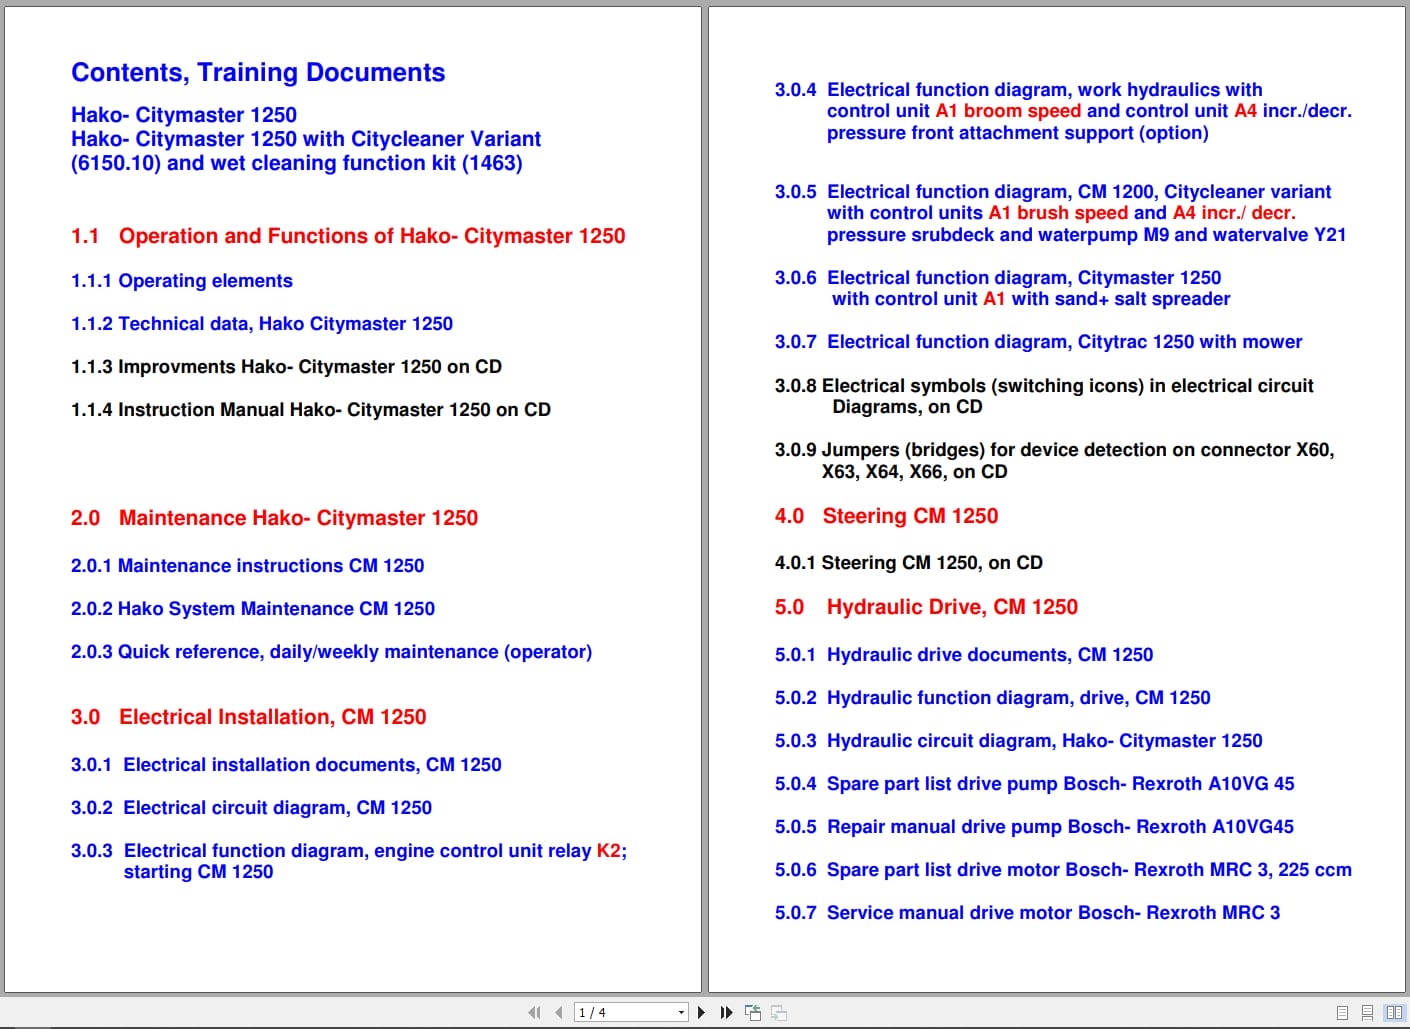Click 4.0.1 Steering CM 1250, on CD
Viewport: 1410px width, 1029px height.
click(909, 563)
